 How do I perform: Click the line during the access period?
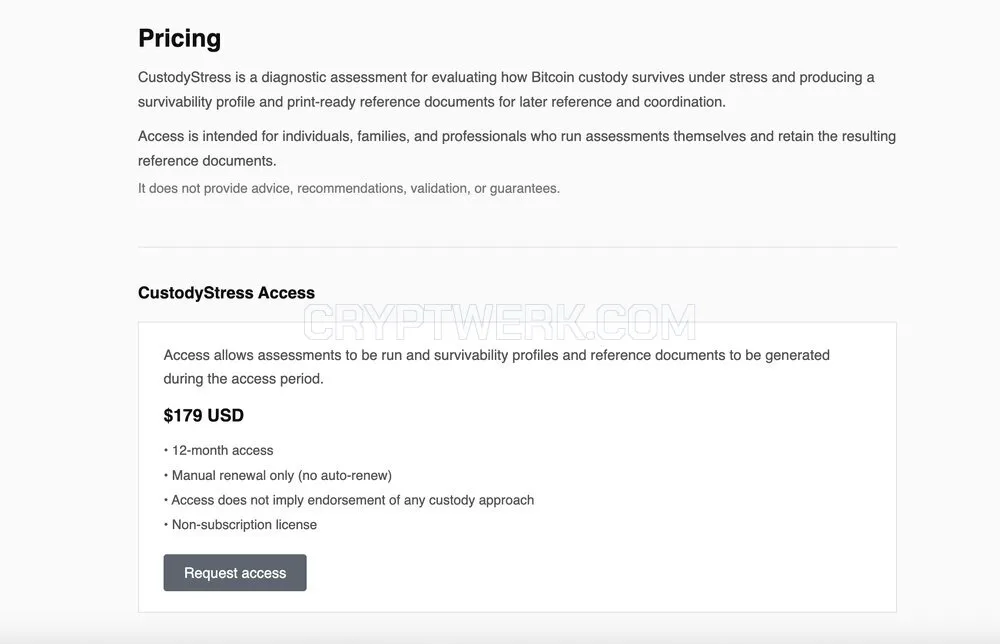pos(243,379)
